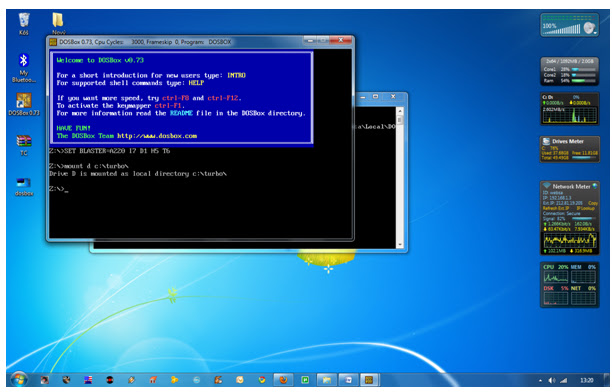Click the yellow HELP word
This screenshot has width=612, height=392.
tap(196, 83)
